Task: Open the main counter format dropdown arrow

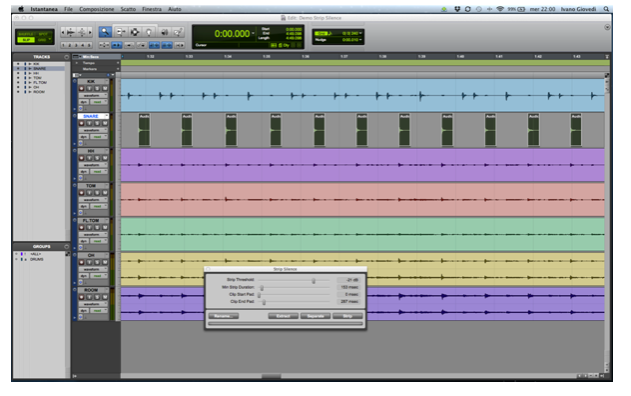Action: pyautogui.click(x=253, y=33)
